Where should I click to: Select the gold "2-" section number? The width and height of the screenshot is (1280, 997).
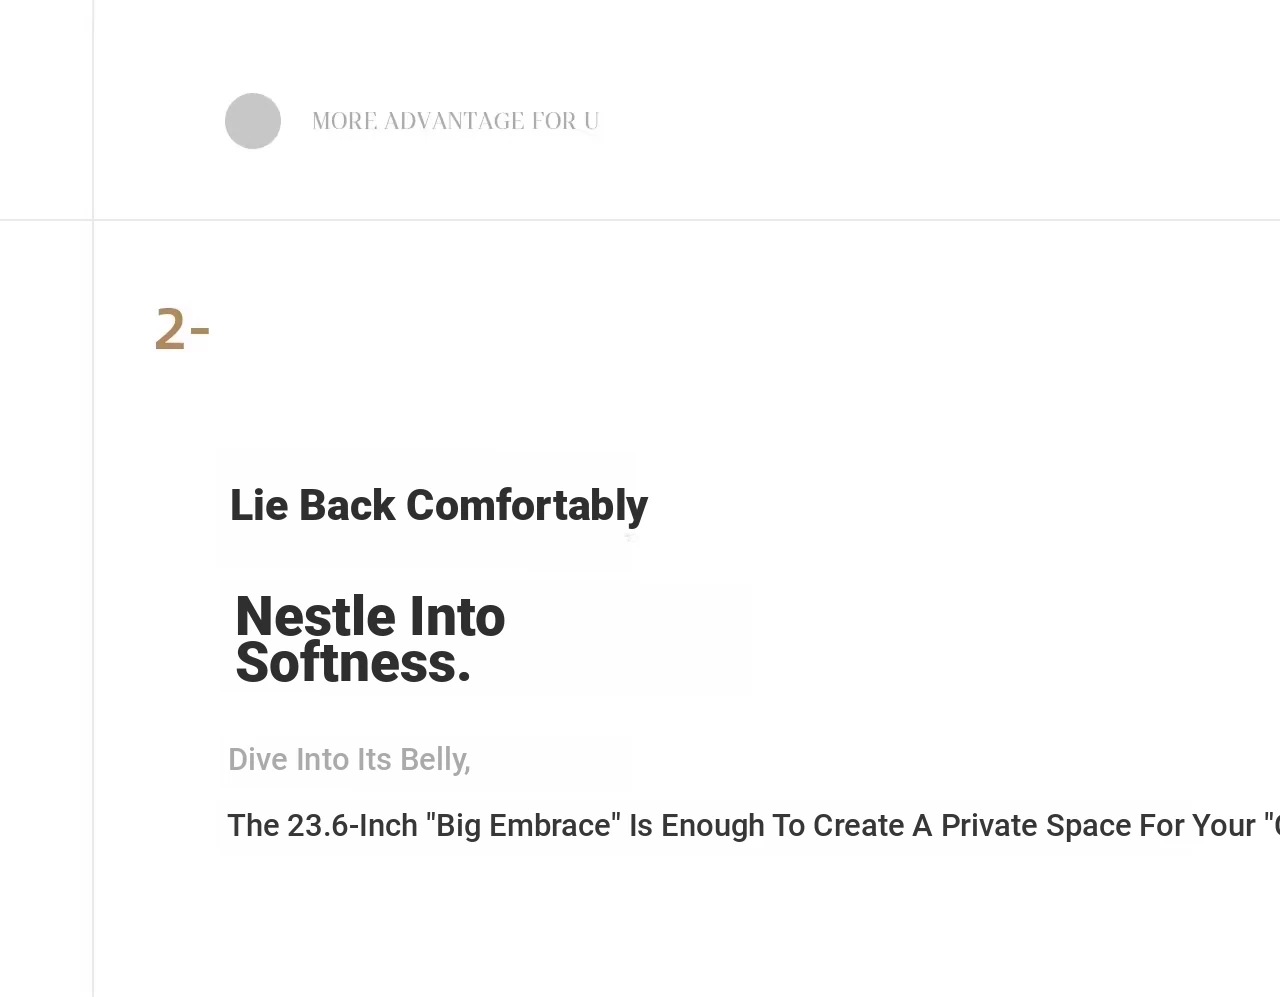click(182, 329)
